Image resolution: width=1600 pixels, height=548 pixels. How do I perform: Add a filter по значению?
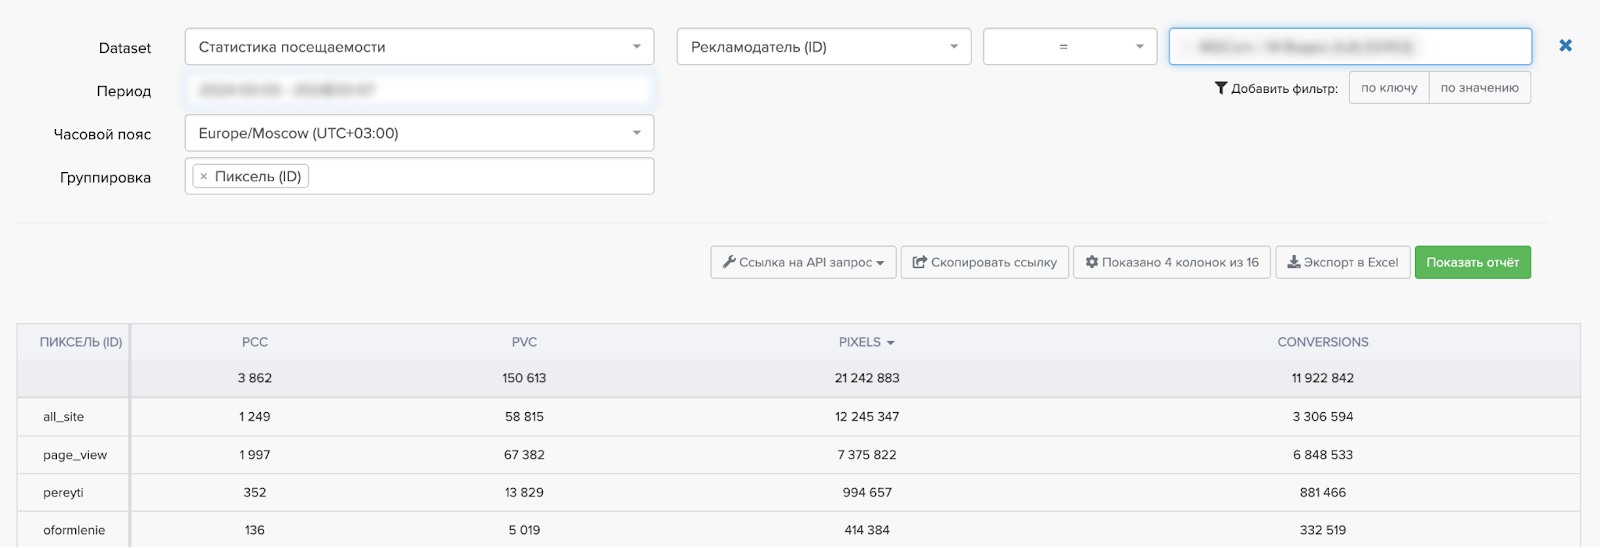point(1479,88)
